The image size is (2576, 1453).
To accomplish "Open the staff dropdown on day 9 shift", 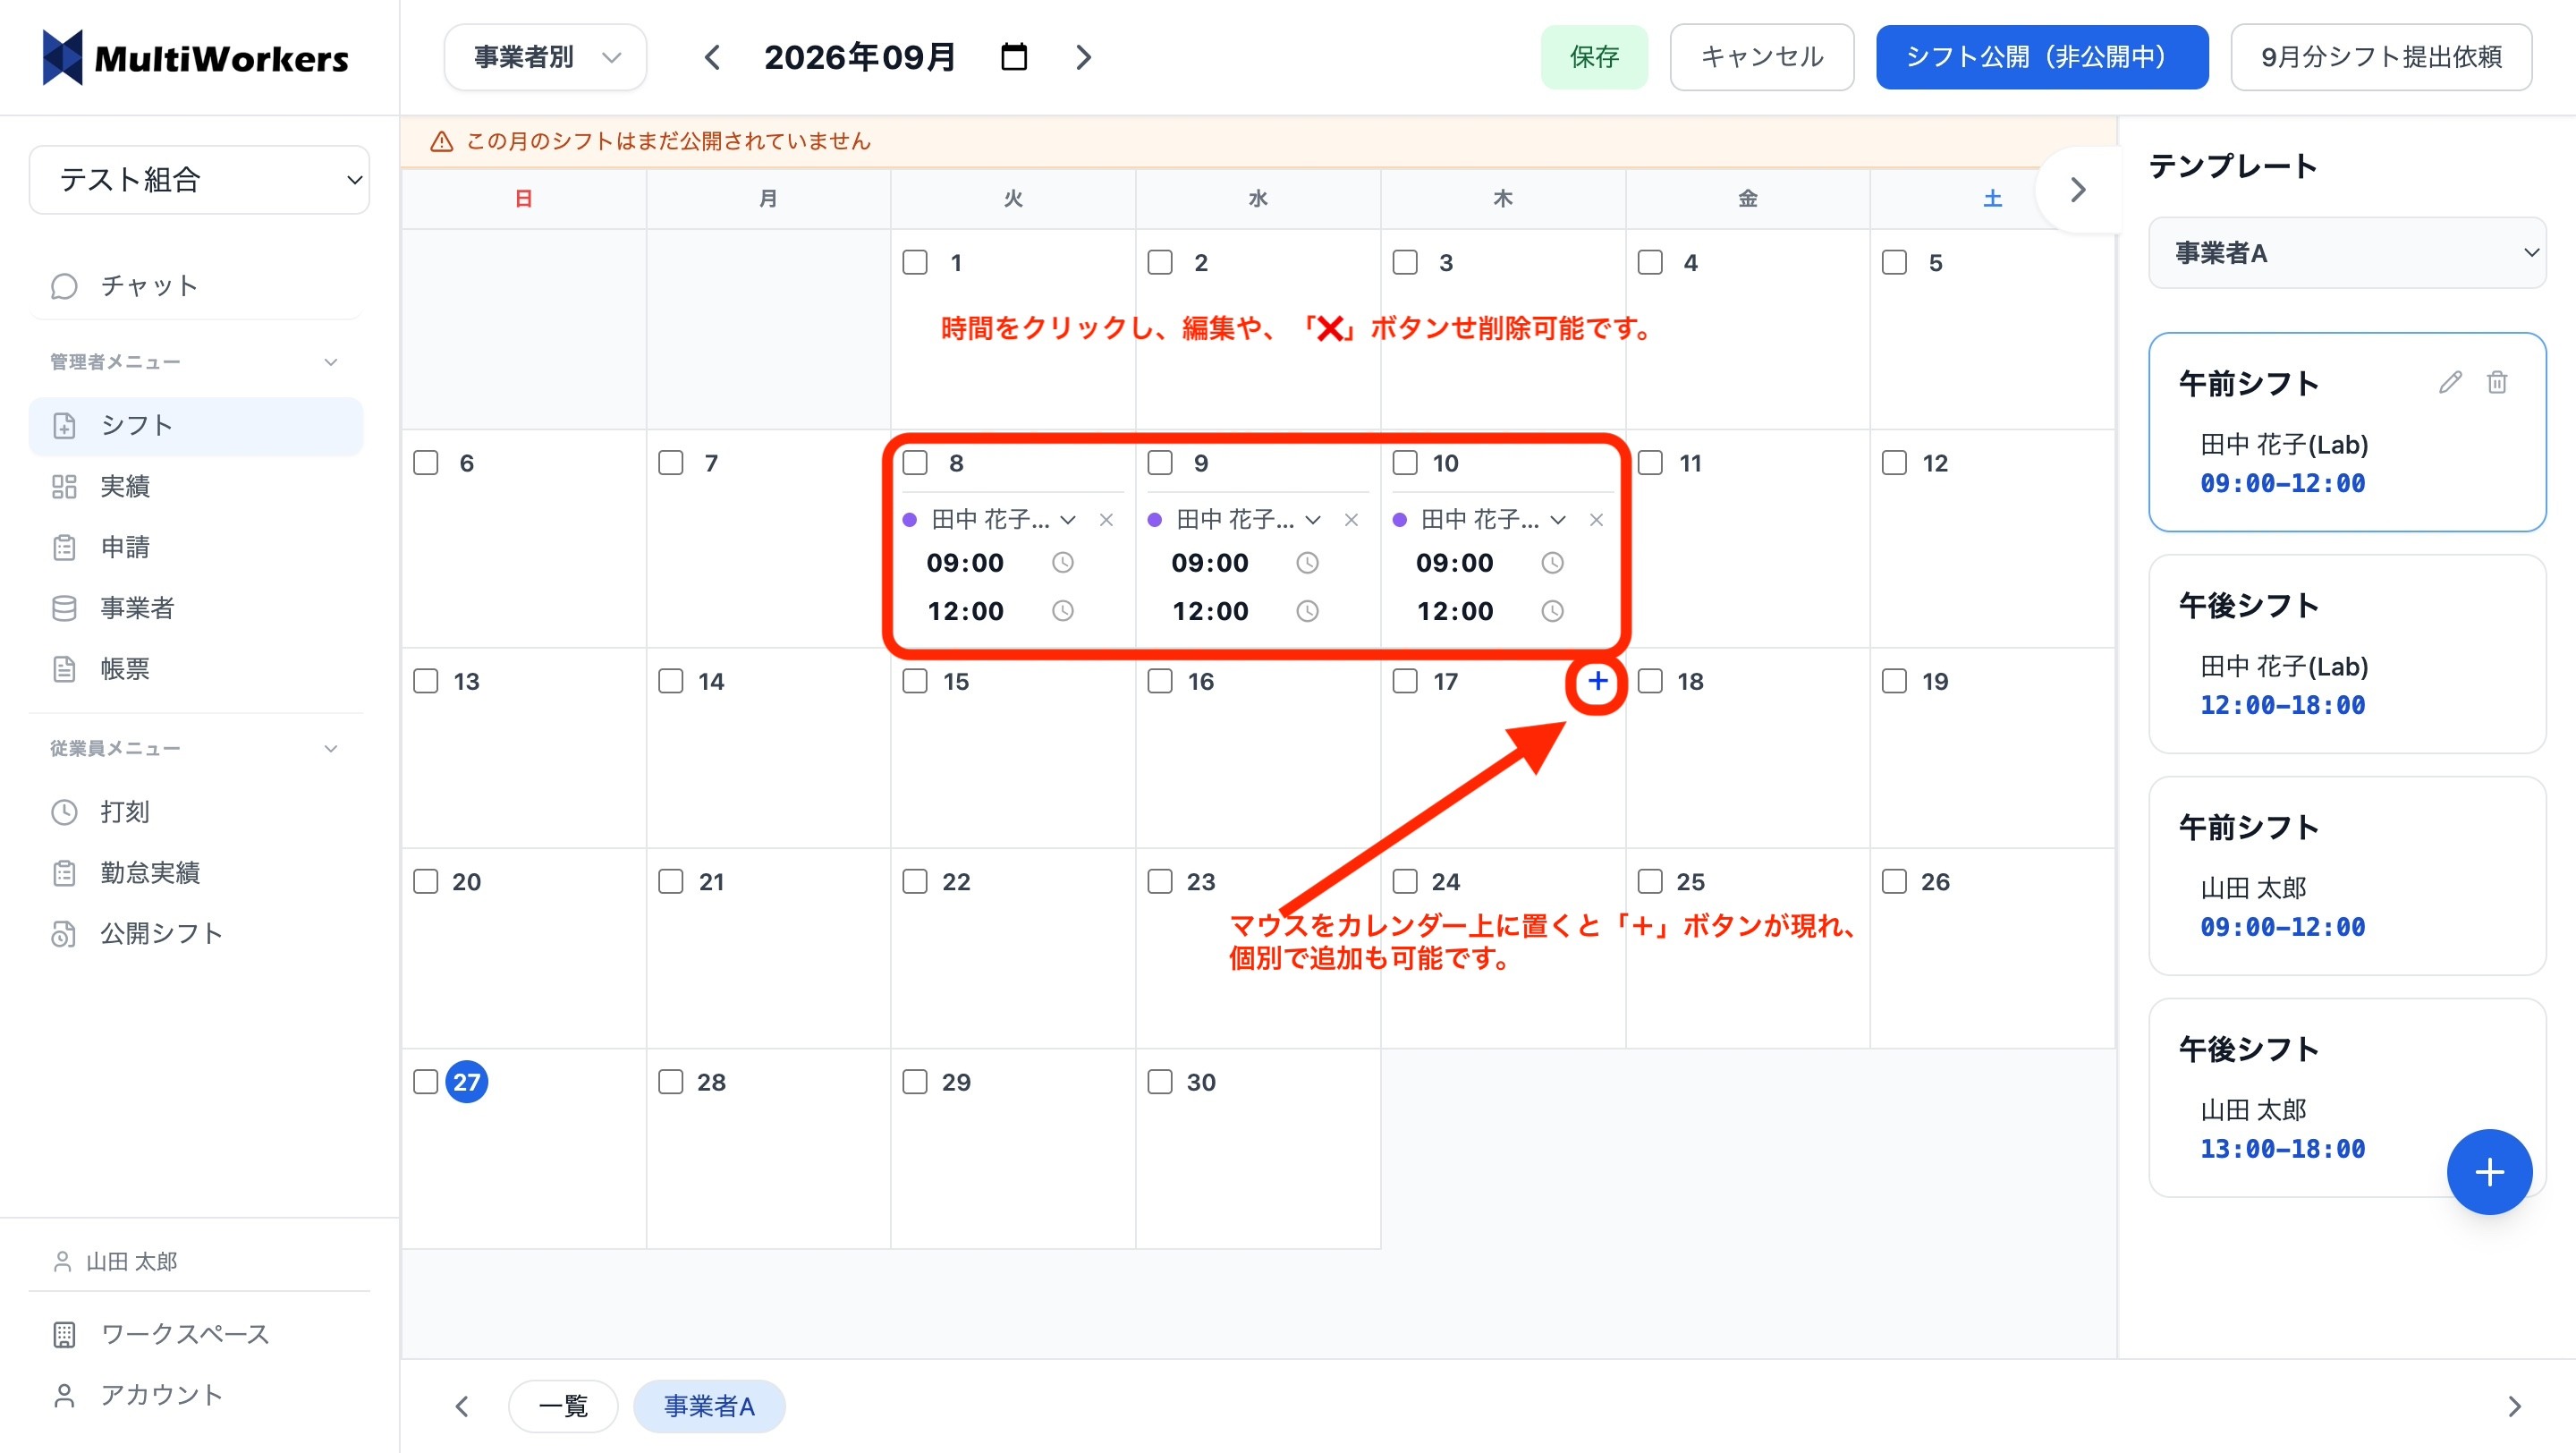I will click(x=1313, y=519).
